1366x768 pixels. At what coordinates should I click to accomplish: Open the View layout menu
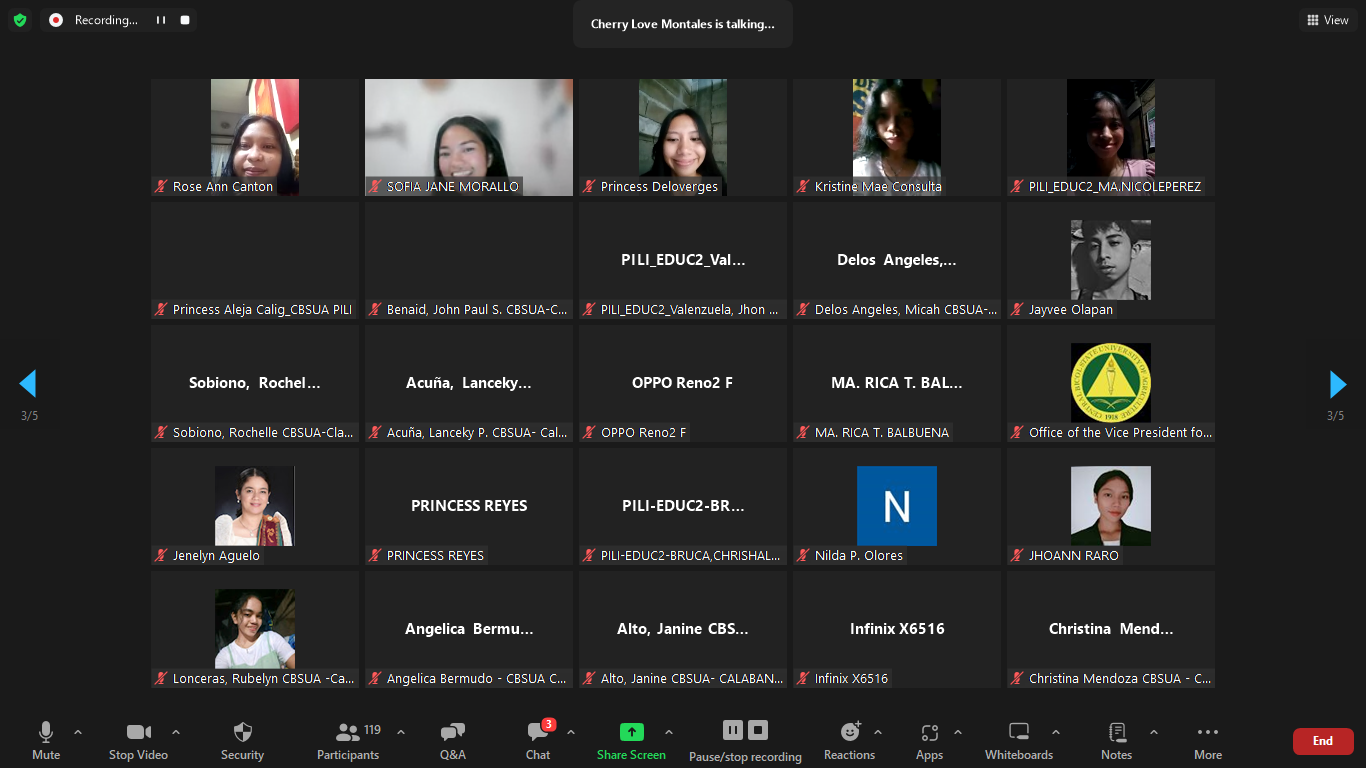tap(1327, 20)
